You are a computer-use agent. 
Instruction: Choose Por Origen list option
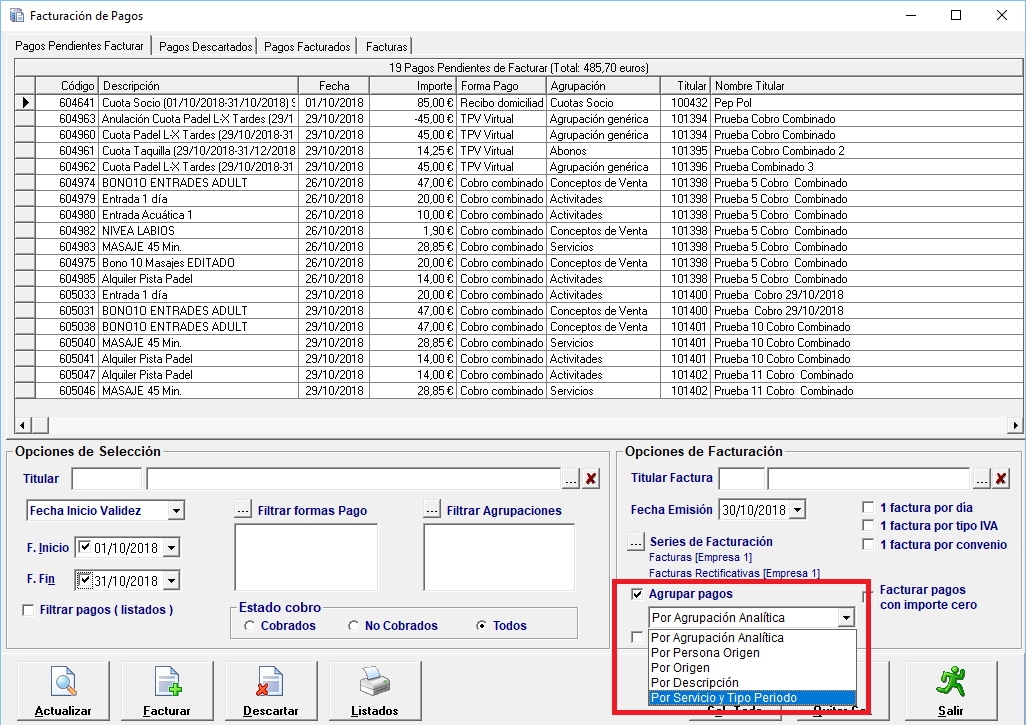tap(752, 667)
